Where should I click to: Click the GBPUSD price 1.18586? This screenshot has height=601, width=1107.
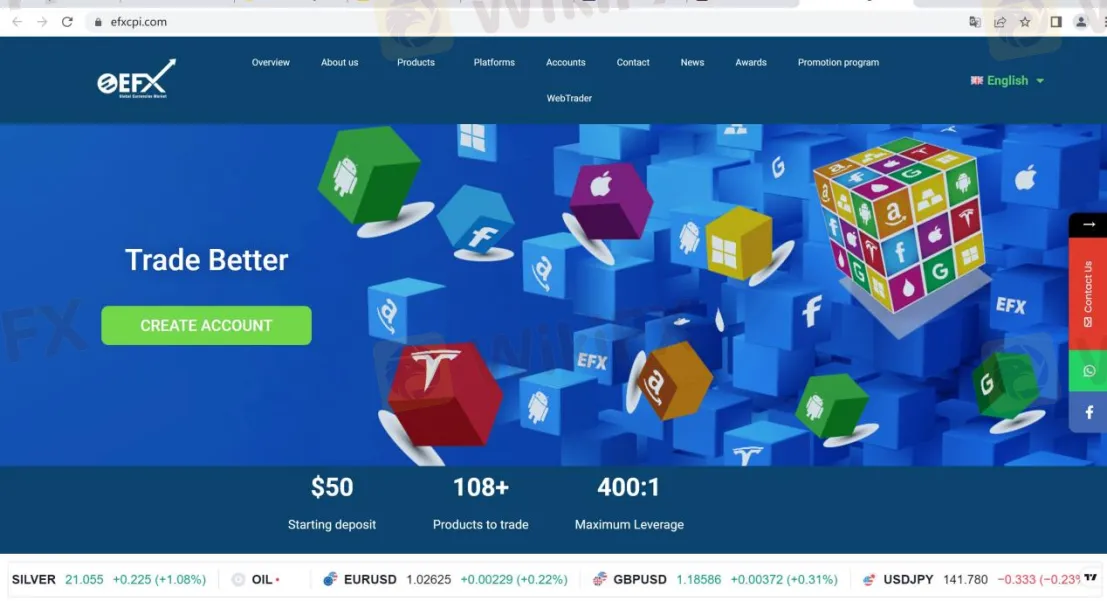pos(698,579)
